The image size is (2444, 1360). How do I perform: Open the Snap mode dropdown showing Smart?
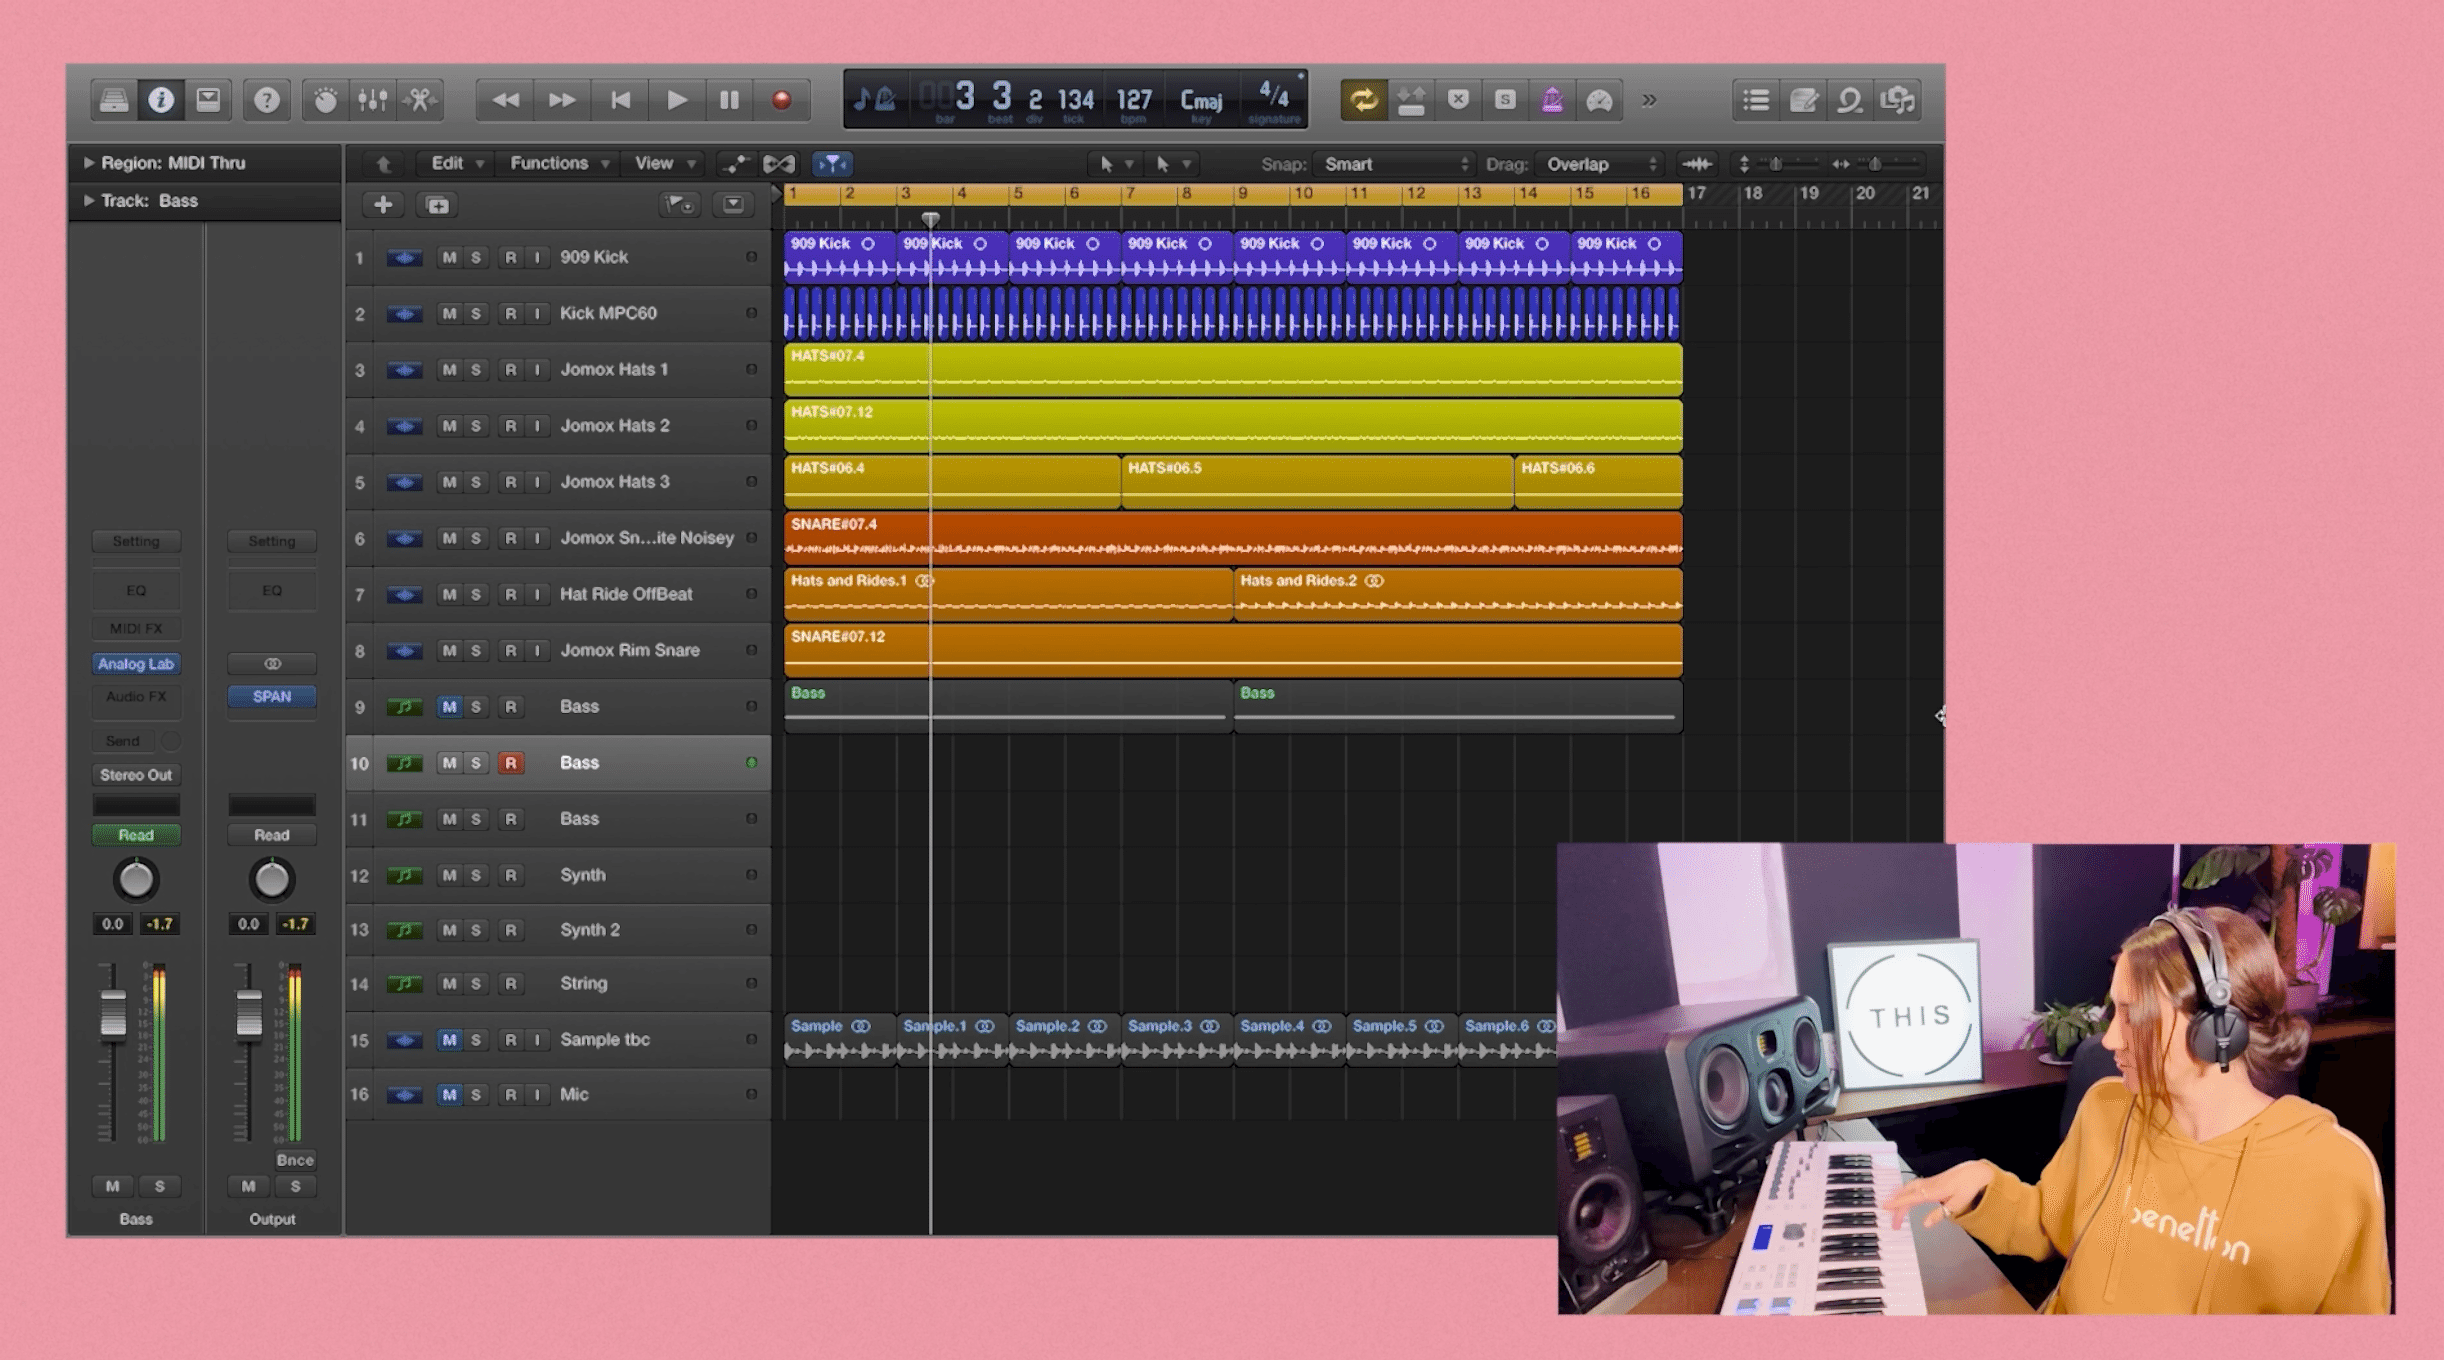click(1395, 164)
